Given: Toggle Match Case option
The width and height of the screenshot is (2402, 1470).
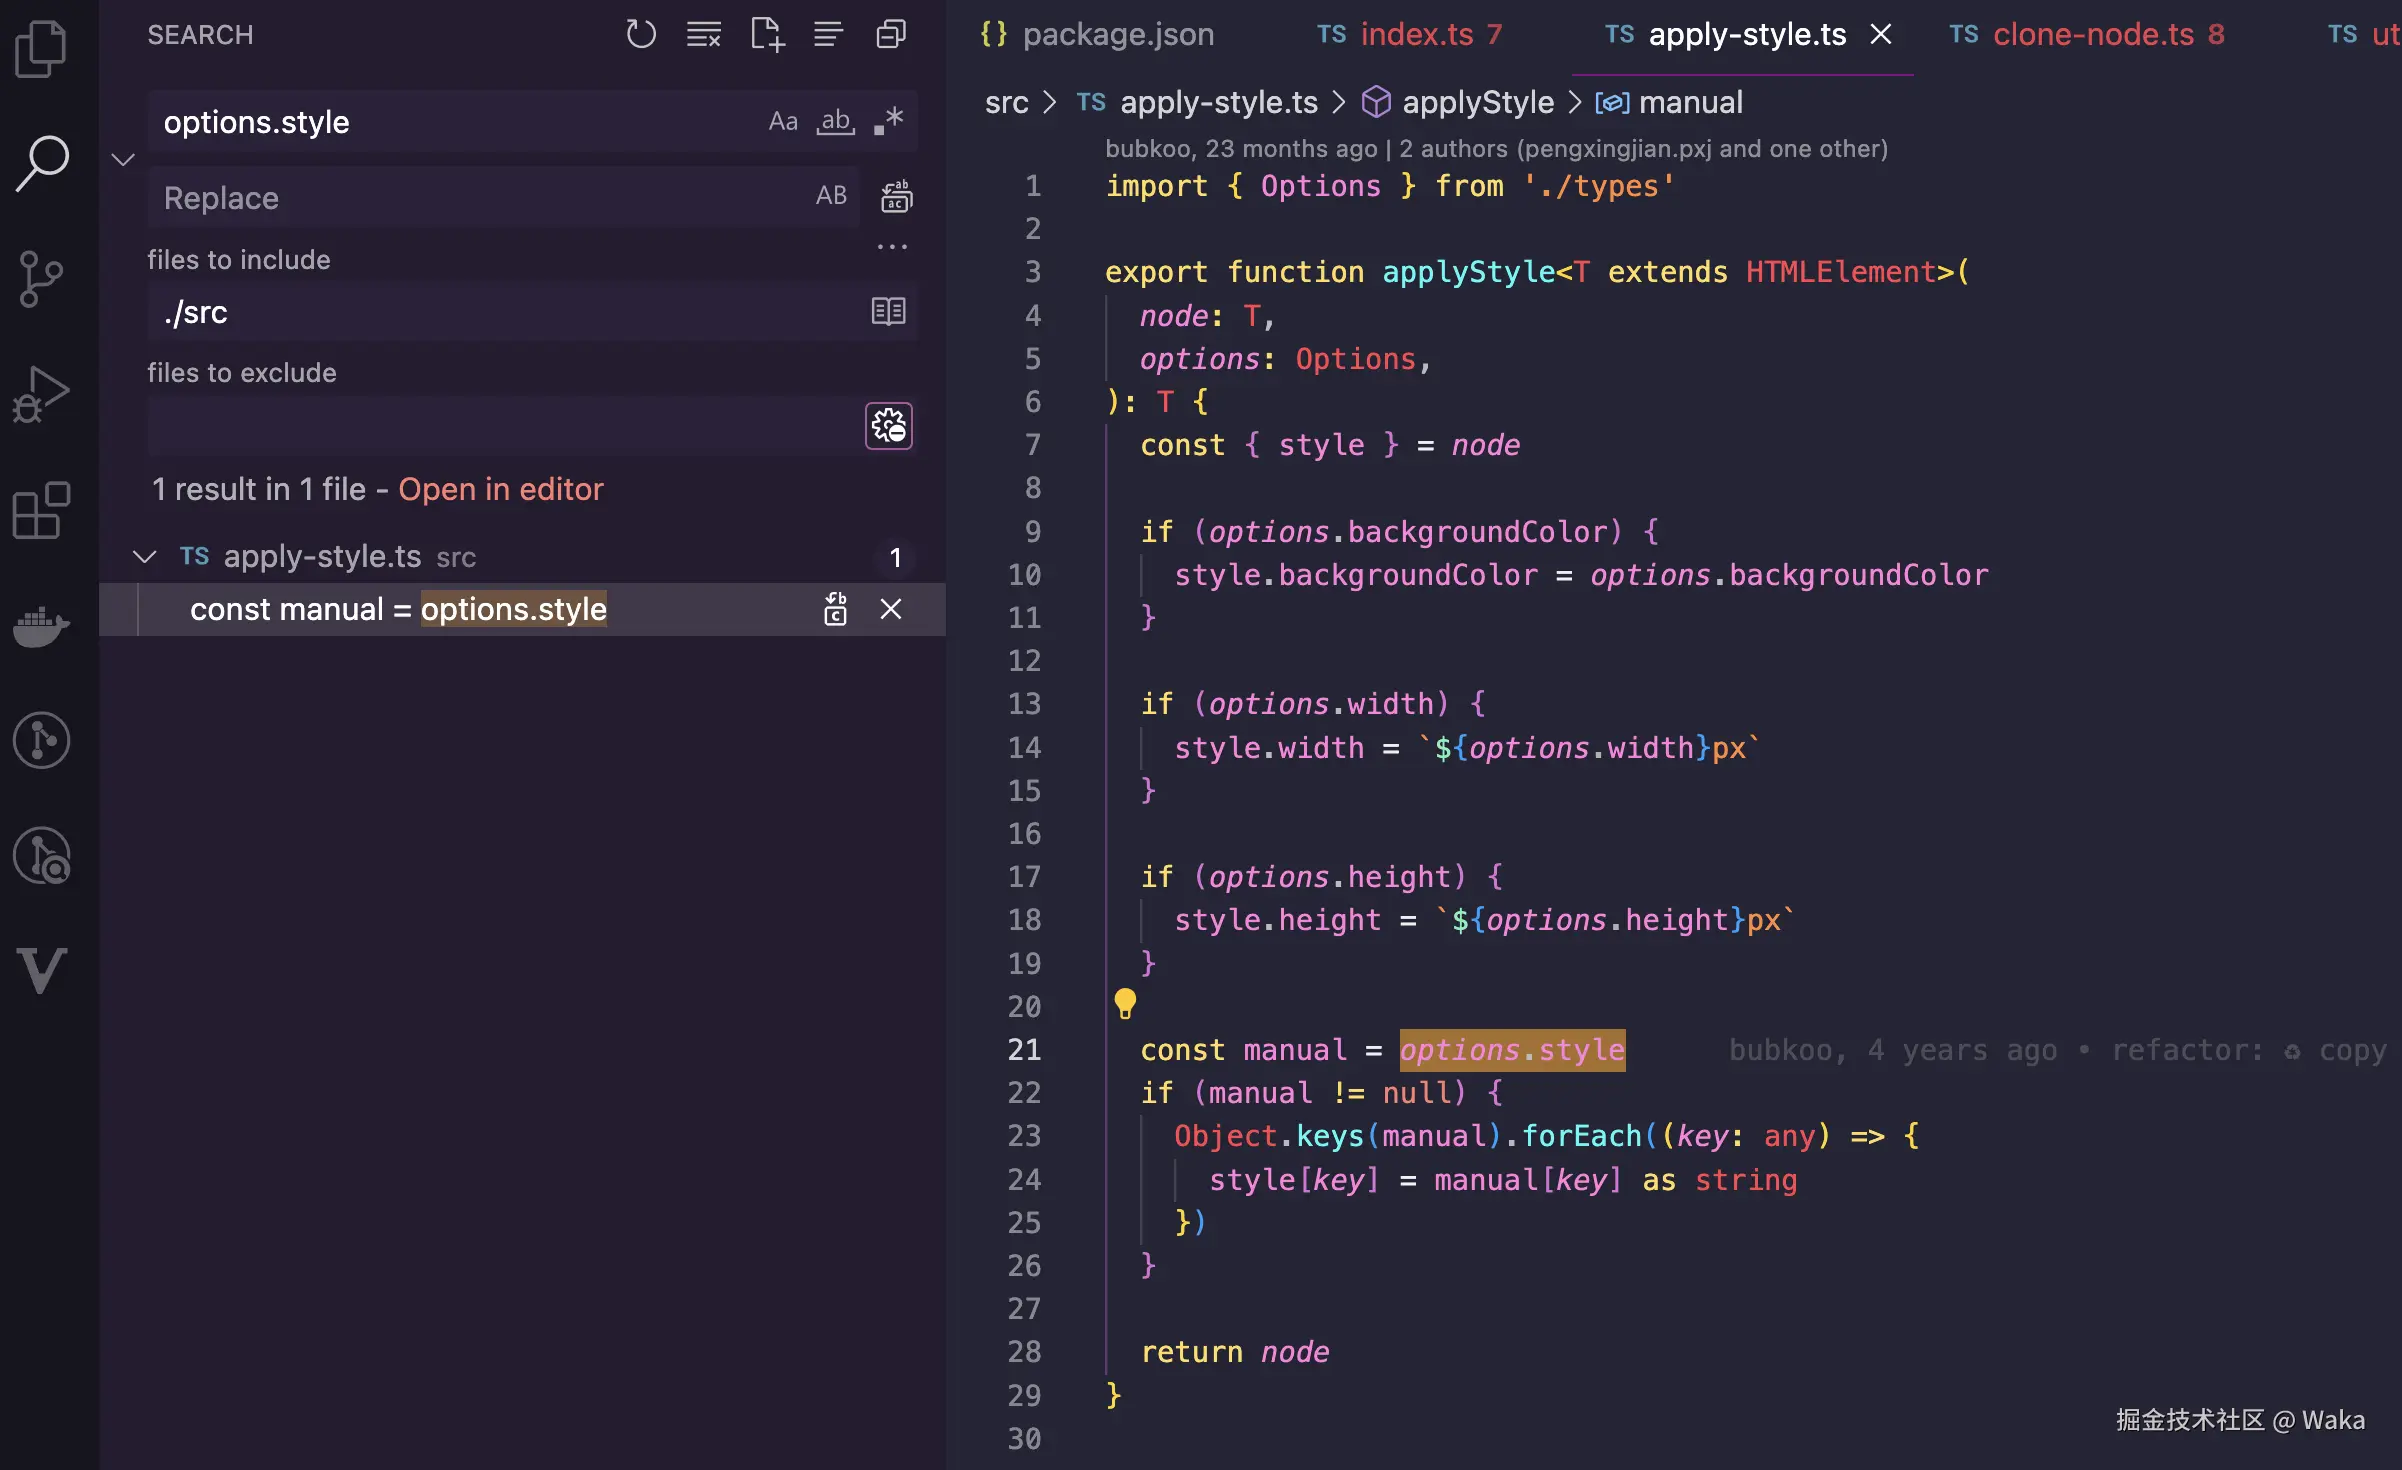Looking at the screenshot, I should tap(783, 122).
